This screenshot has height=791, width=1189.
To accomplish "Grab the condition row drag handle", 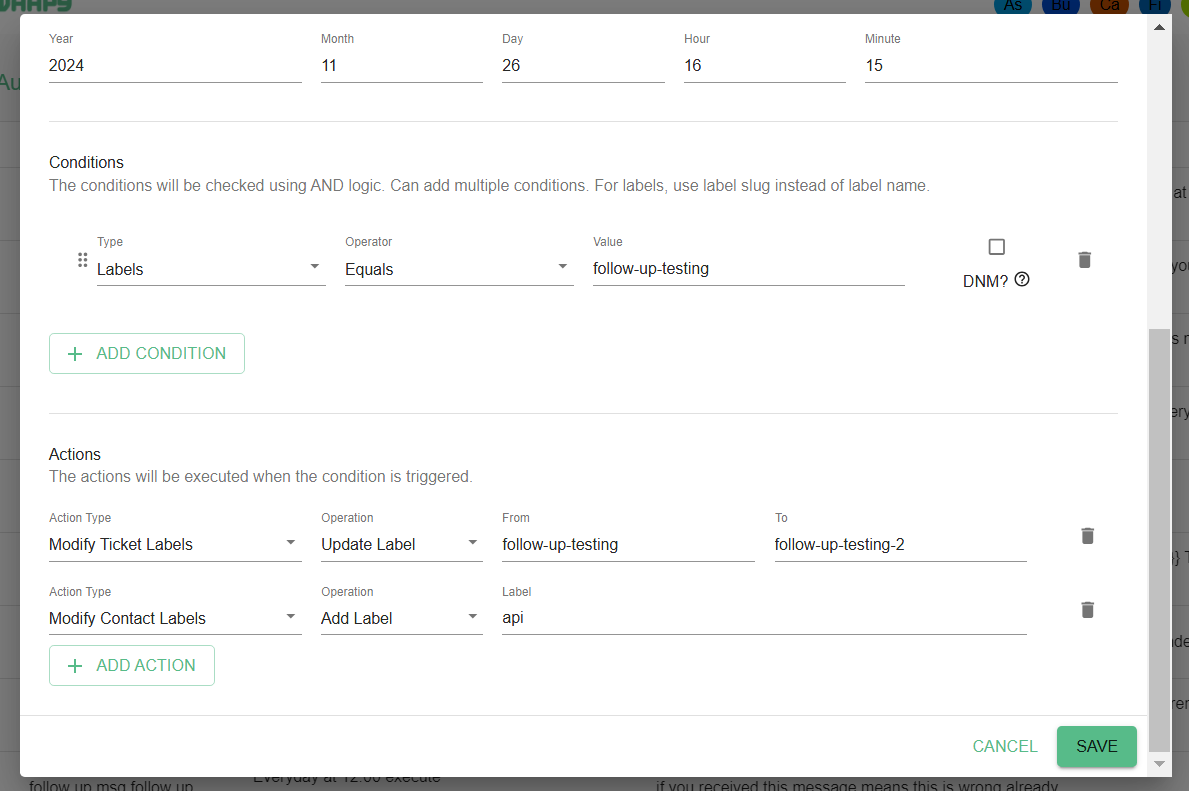I will pyautogui.click(x=83, y=260).
